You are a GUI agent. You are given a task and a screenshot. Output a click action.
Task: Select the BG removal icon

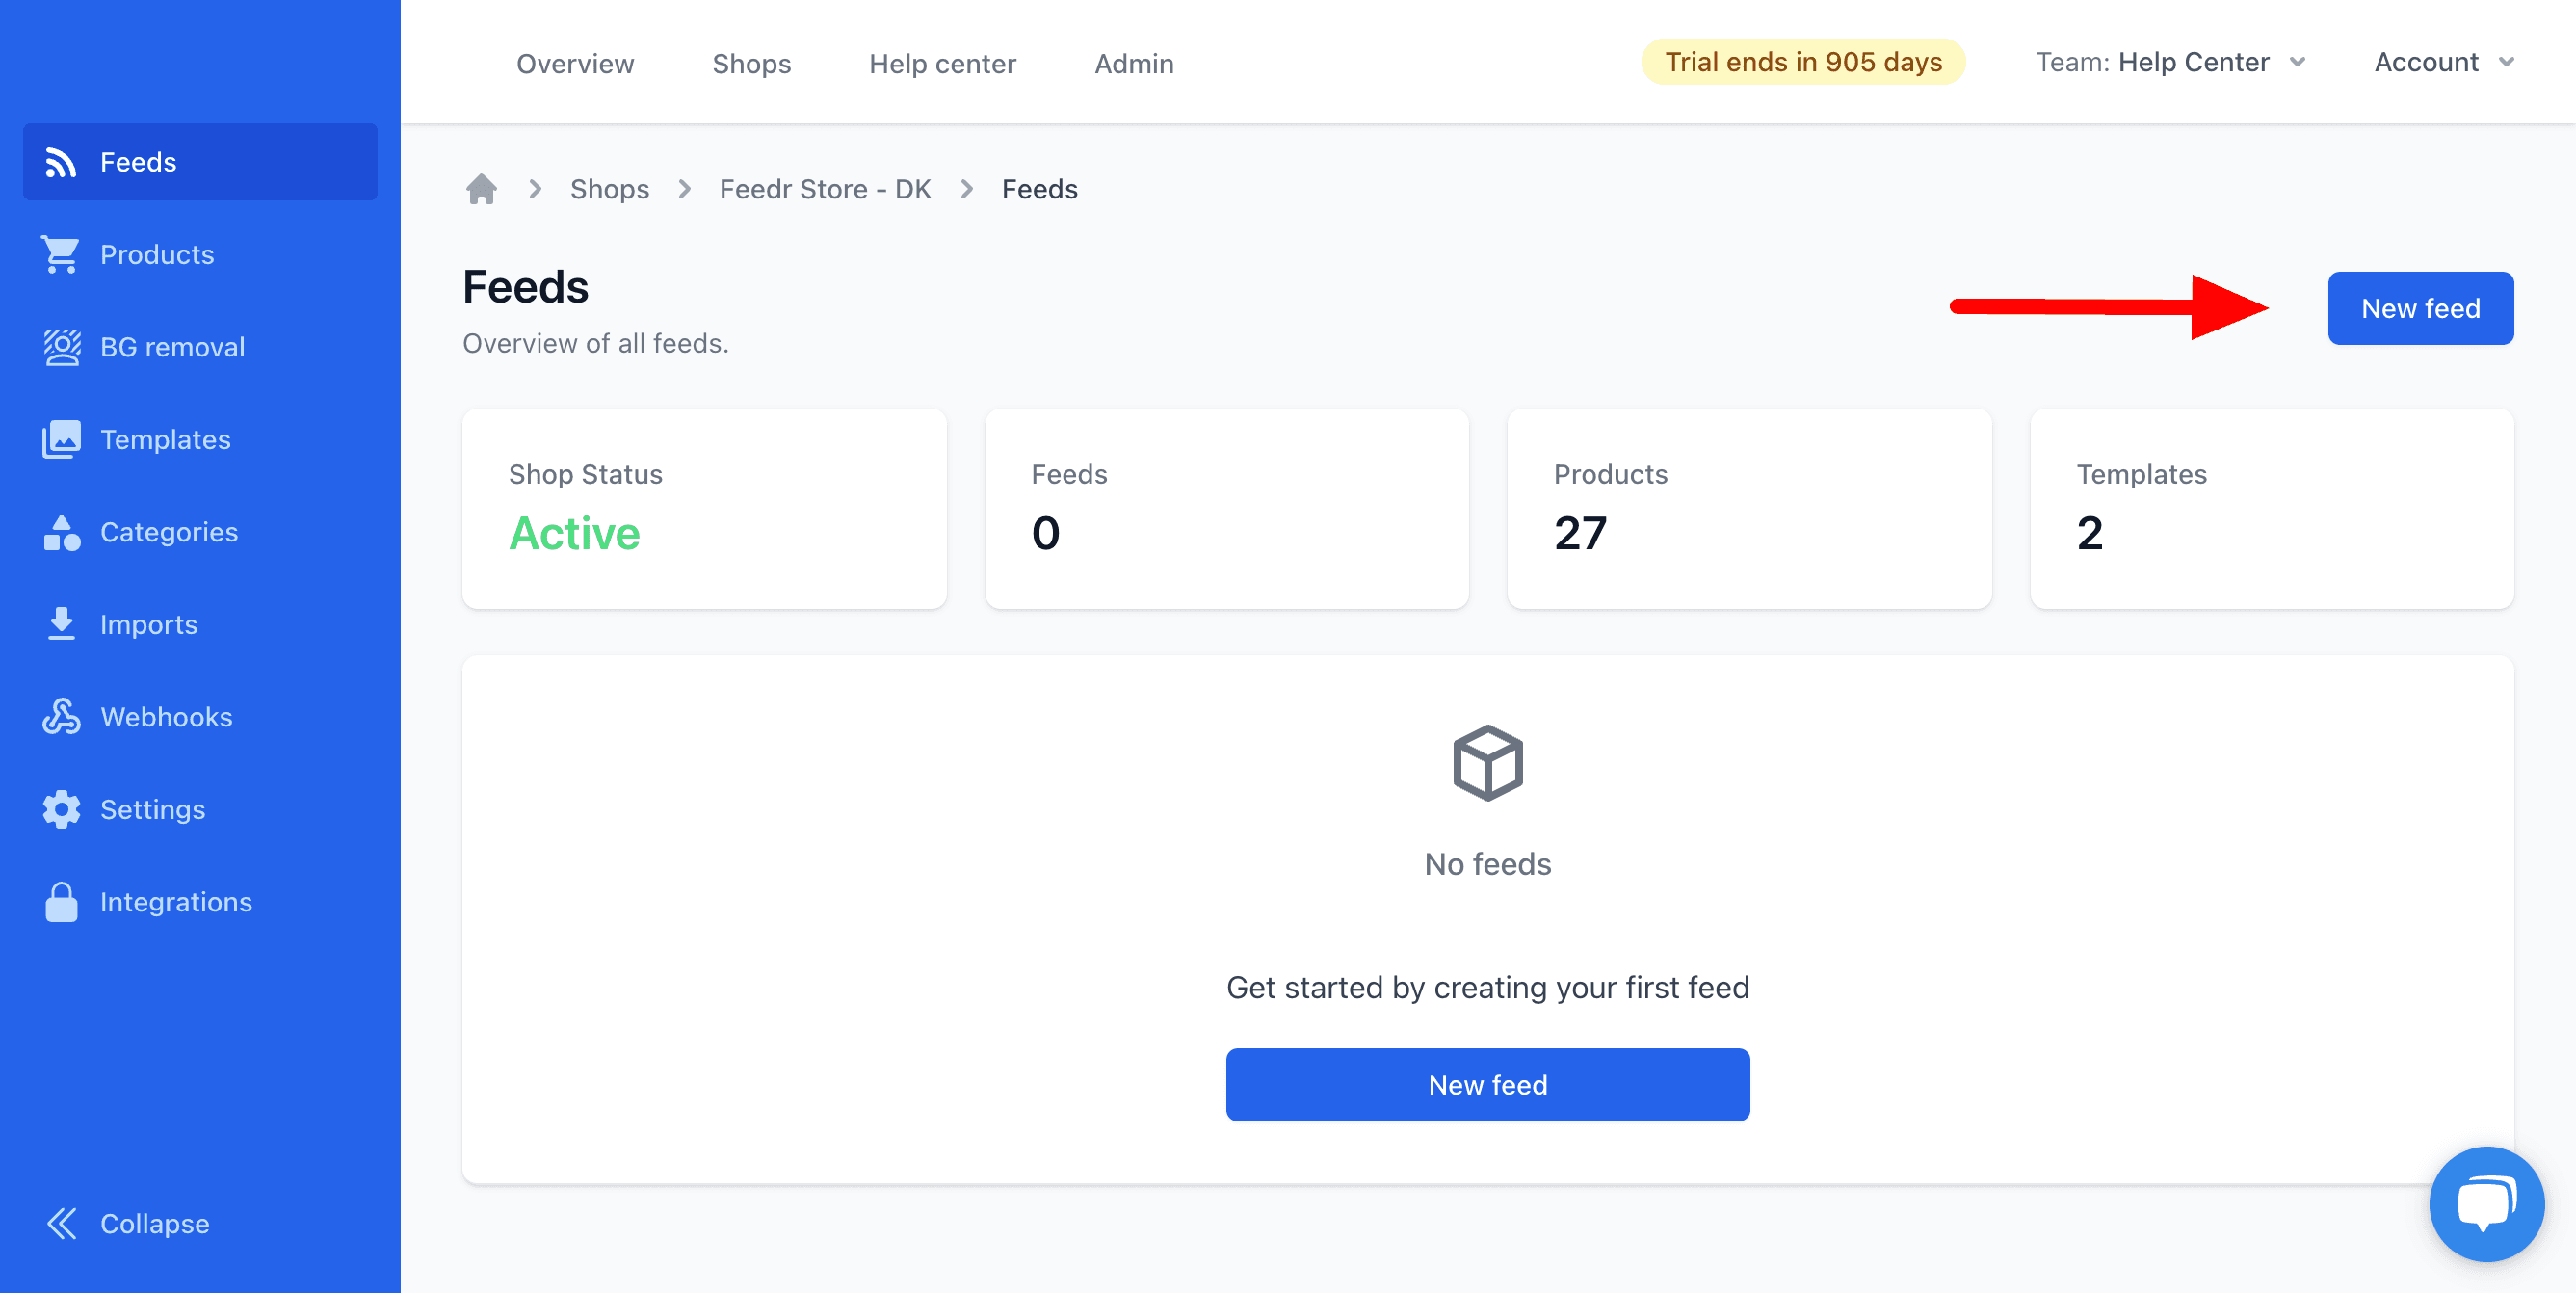61,347
